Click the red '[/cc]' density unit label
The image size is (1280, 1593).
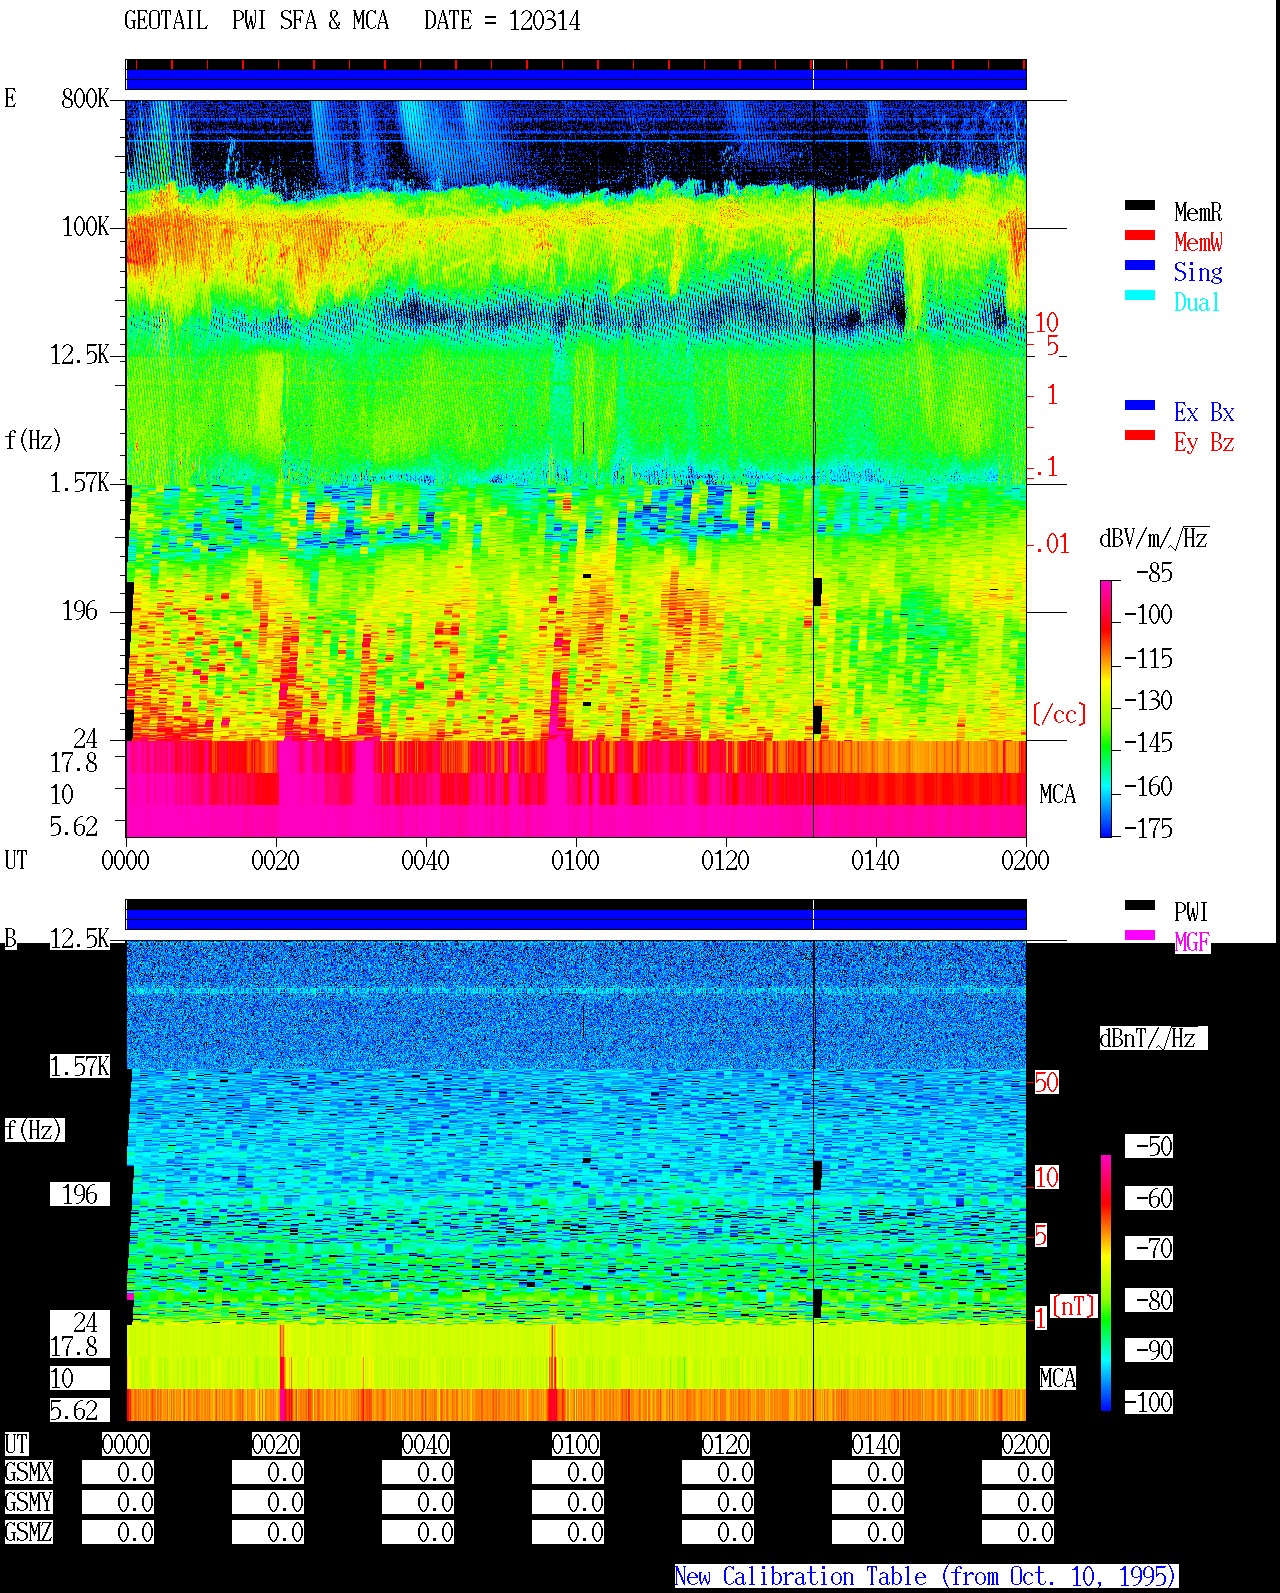[1059, 714]
